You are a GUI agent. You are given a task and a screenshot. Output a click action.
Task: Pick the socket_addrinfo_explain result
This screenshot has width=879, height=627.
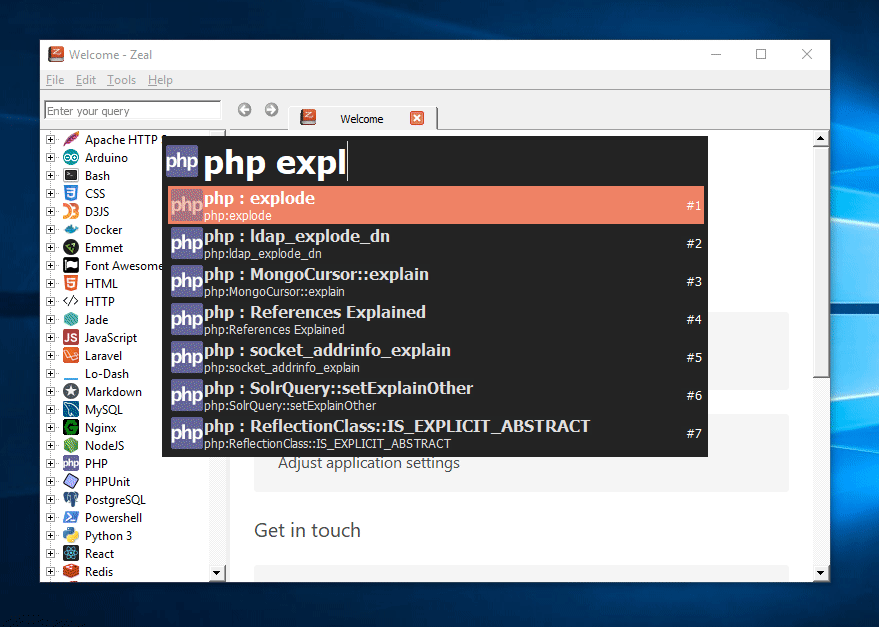click(436, 358)
